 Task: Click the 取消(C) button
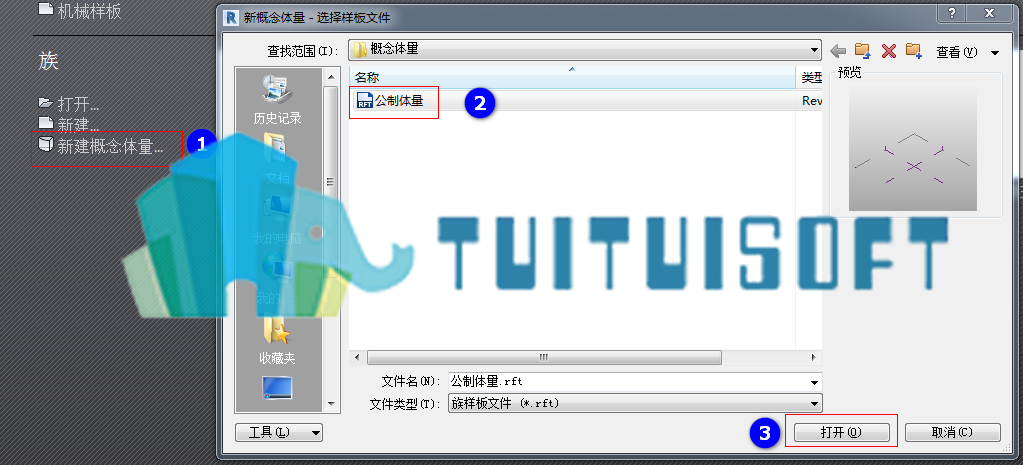(953, 432)
